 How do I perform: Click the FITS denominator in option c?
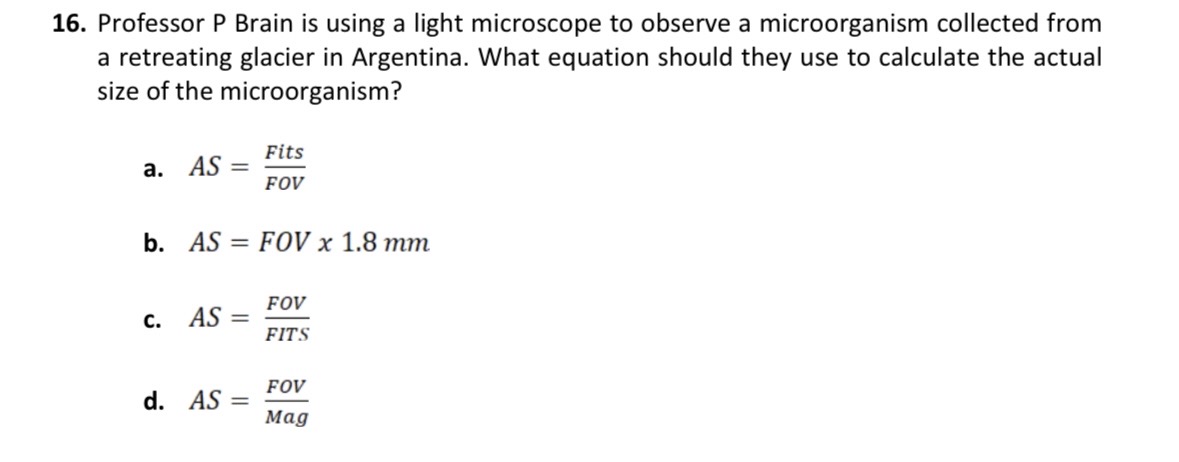coord(288,335)
